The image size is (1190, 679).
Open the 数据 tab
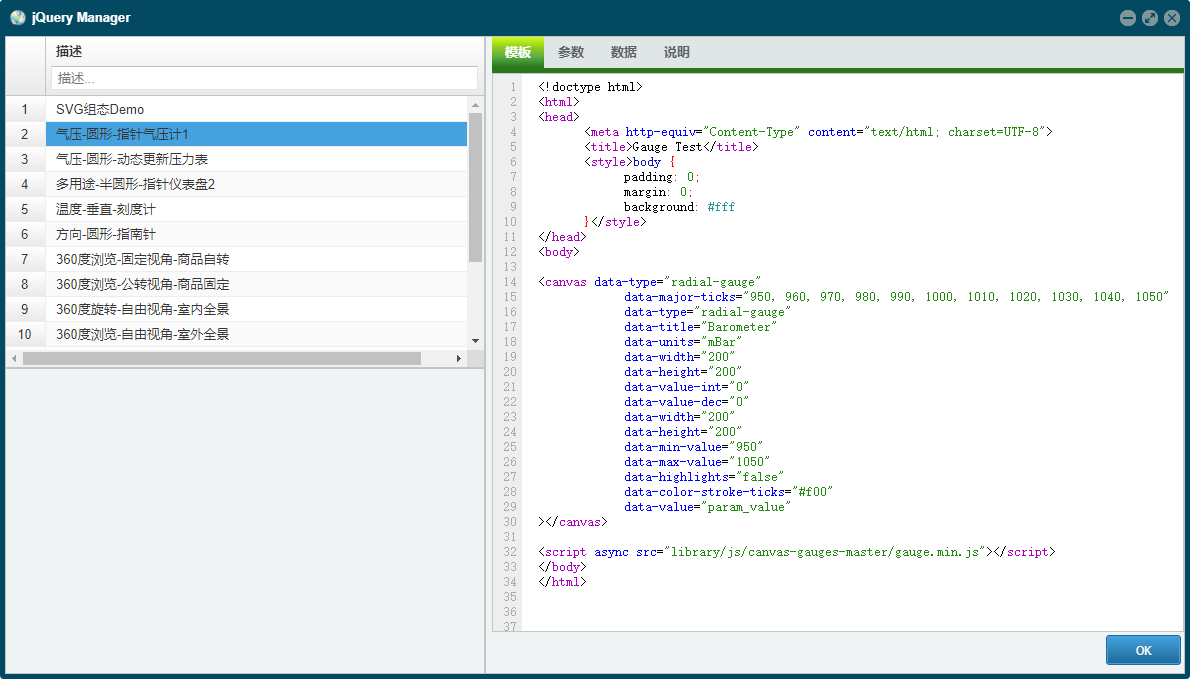coord(624,52)
